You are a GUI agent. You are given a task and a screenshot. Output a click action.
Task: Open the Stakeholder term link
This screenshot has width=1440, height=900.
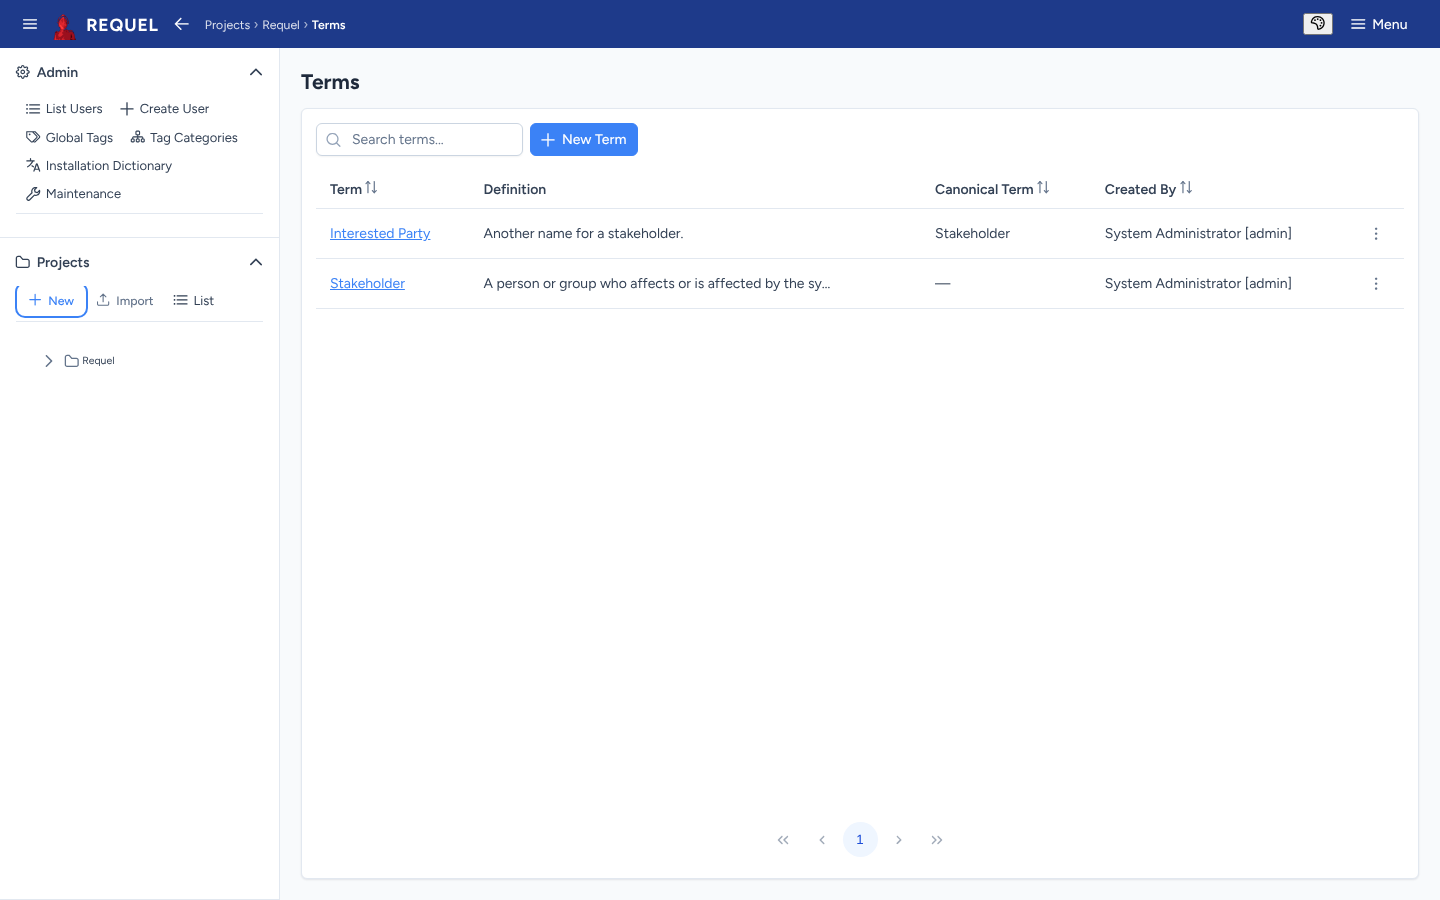[367, 284]
